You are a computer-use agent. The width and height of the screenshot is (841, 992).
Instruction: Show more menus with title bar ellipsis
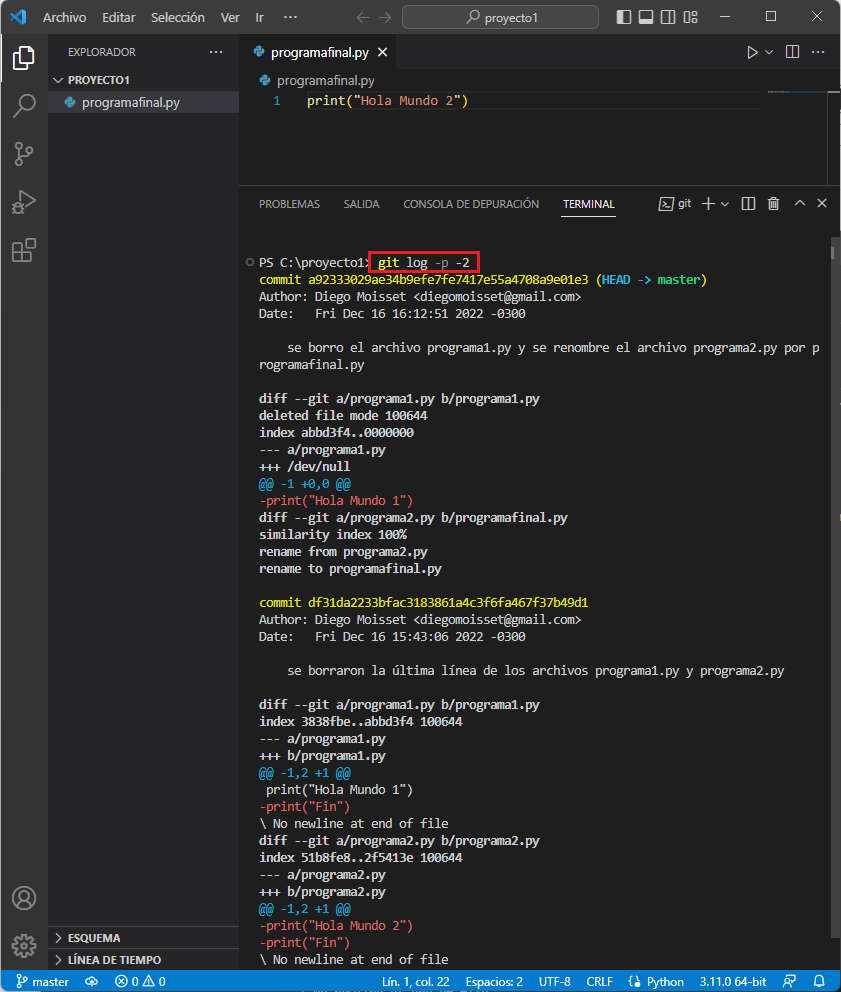(x=290, y=17)
